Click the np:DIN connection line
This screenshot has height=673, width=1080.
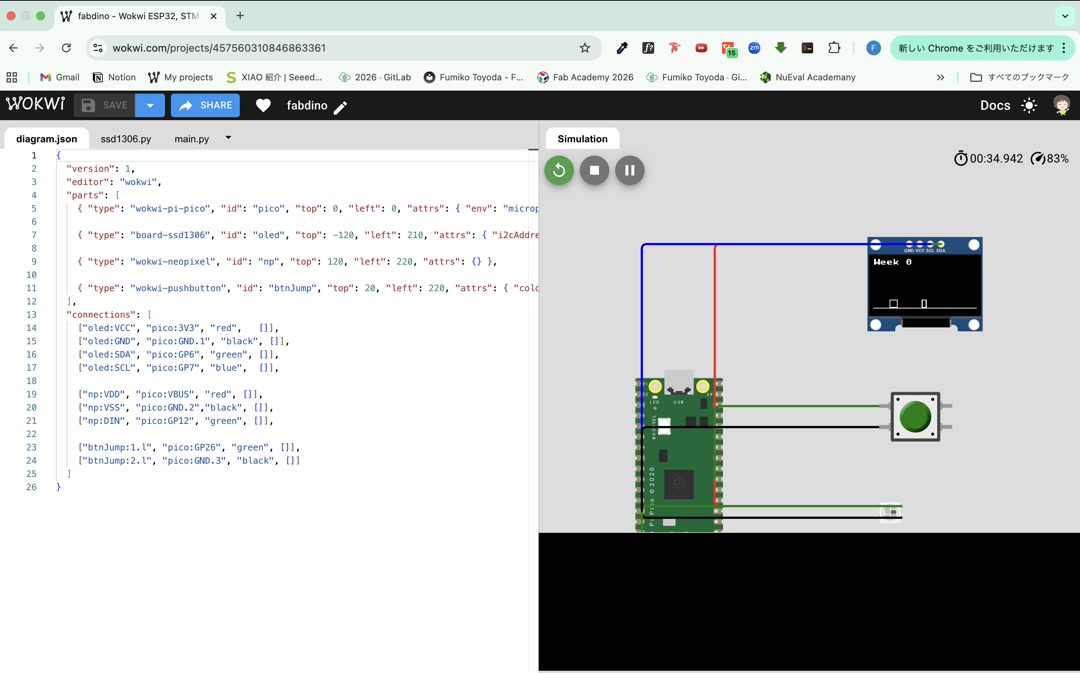tap(176, 421)
